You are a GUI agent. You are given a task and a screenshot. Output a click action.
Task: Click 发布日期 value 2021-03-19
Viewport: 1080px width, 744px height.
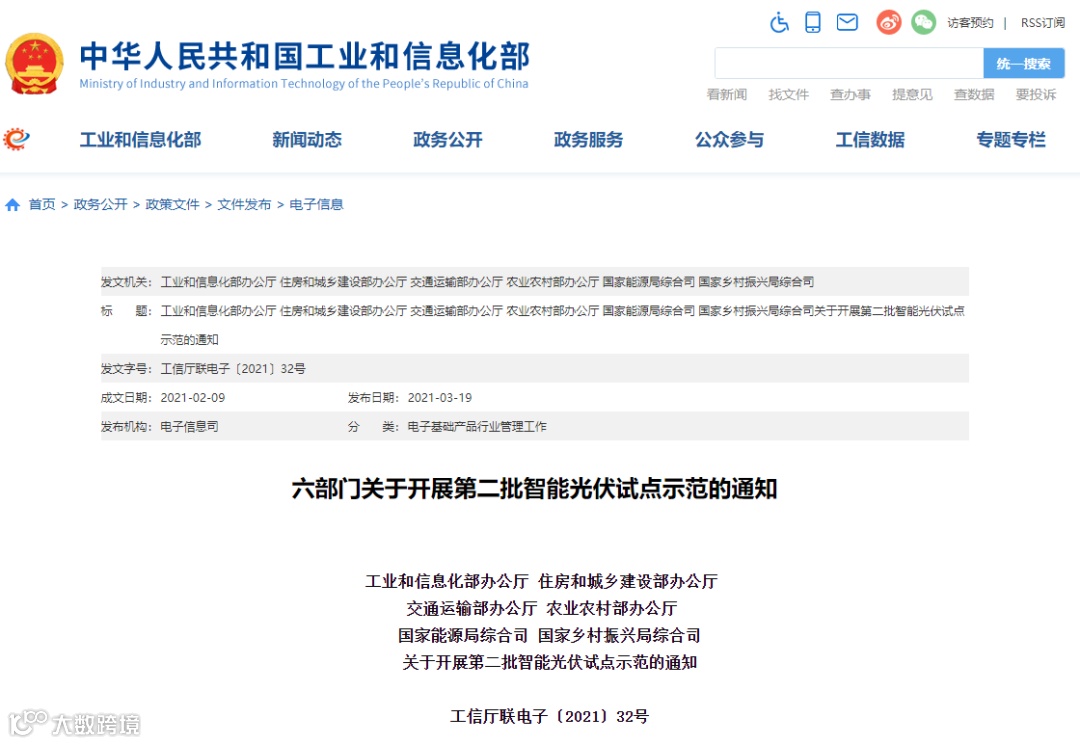coord(439,397)
